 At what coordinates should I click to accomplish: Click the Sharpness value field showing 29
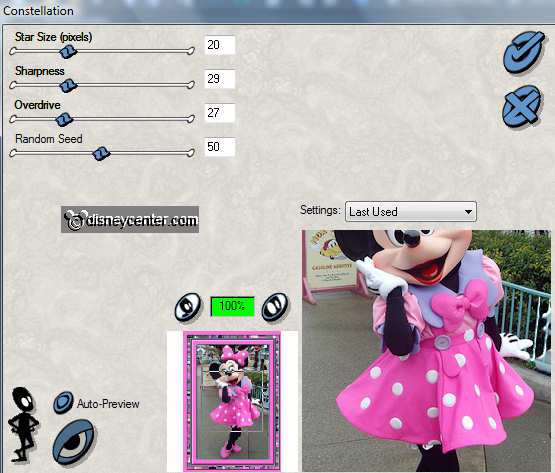(220, 79)
